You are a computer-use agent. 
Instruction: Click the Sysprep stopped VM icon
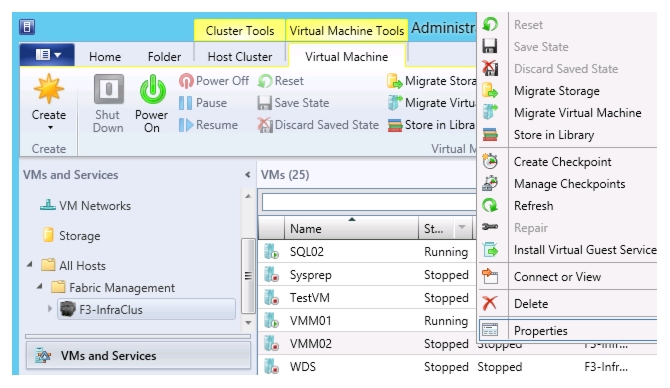[x=271, y=275]
